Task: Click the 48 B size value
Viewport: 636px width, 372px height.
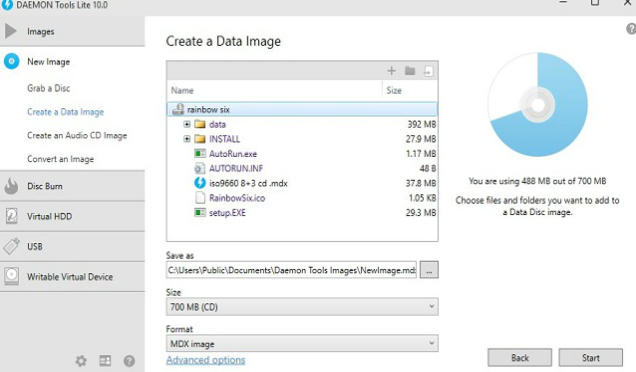Action: (428, 168)
